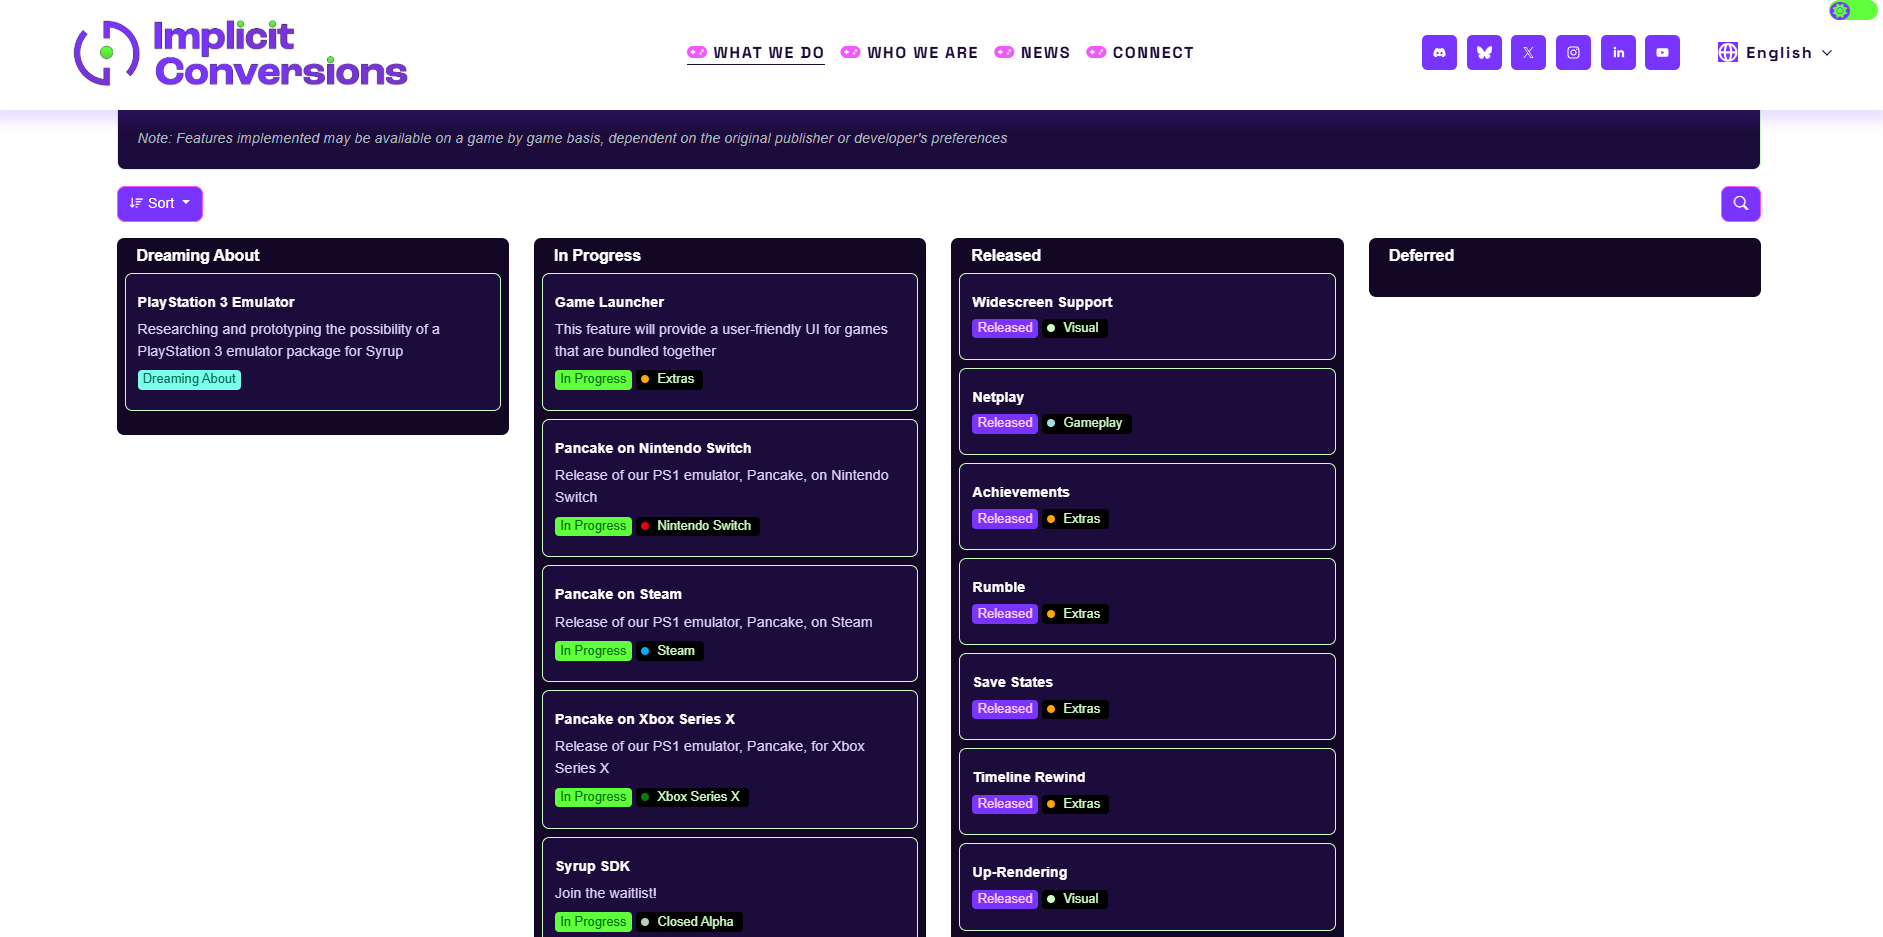Open the Syrup SDK card title
1883x937 pixels.
coord(593,866)
